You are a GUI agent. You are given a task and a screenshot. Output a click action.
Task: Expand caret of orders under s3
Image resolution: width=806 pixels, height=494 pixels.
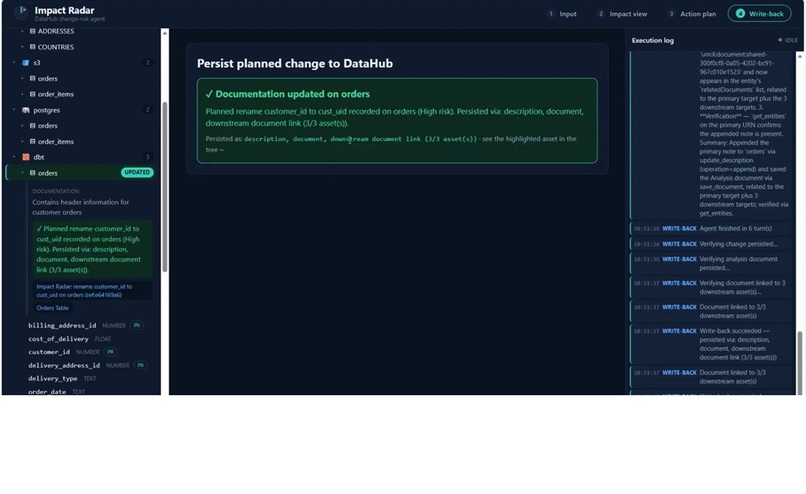click(23, 79)
